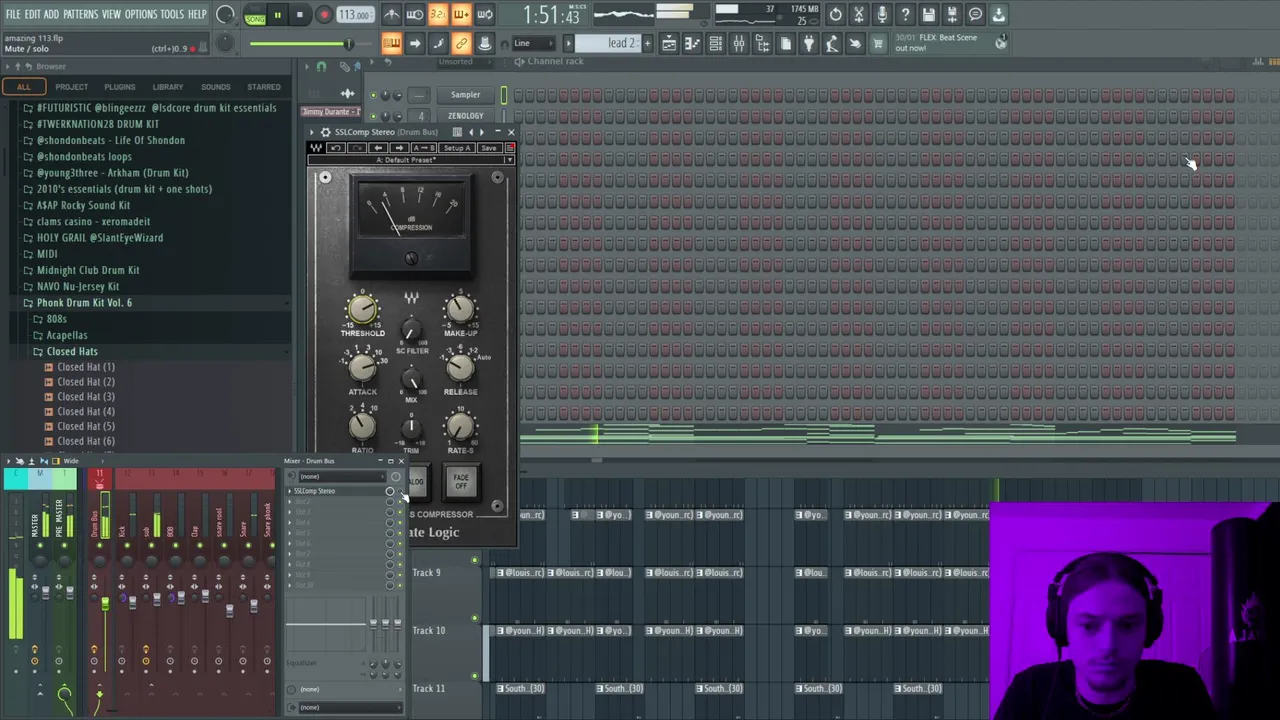Toggle the link/chain icon in toolbar

point(461,43)
